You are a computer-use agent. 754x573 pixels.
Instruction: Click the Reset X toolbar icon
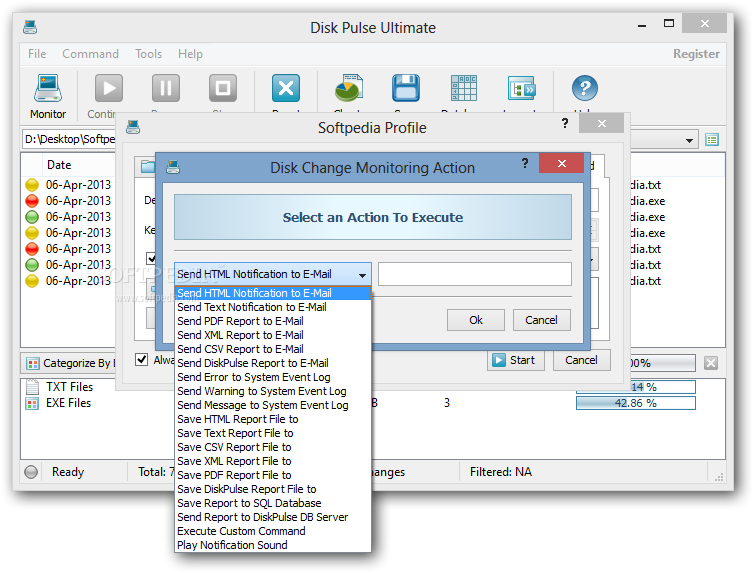tap(286, 88)
